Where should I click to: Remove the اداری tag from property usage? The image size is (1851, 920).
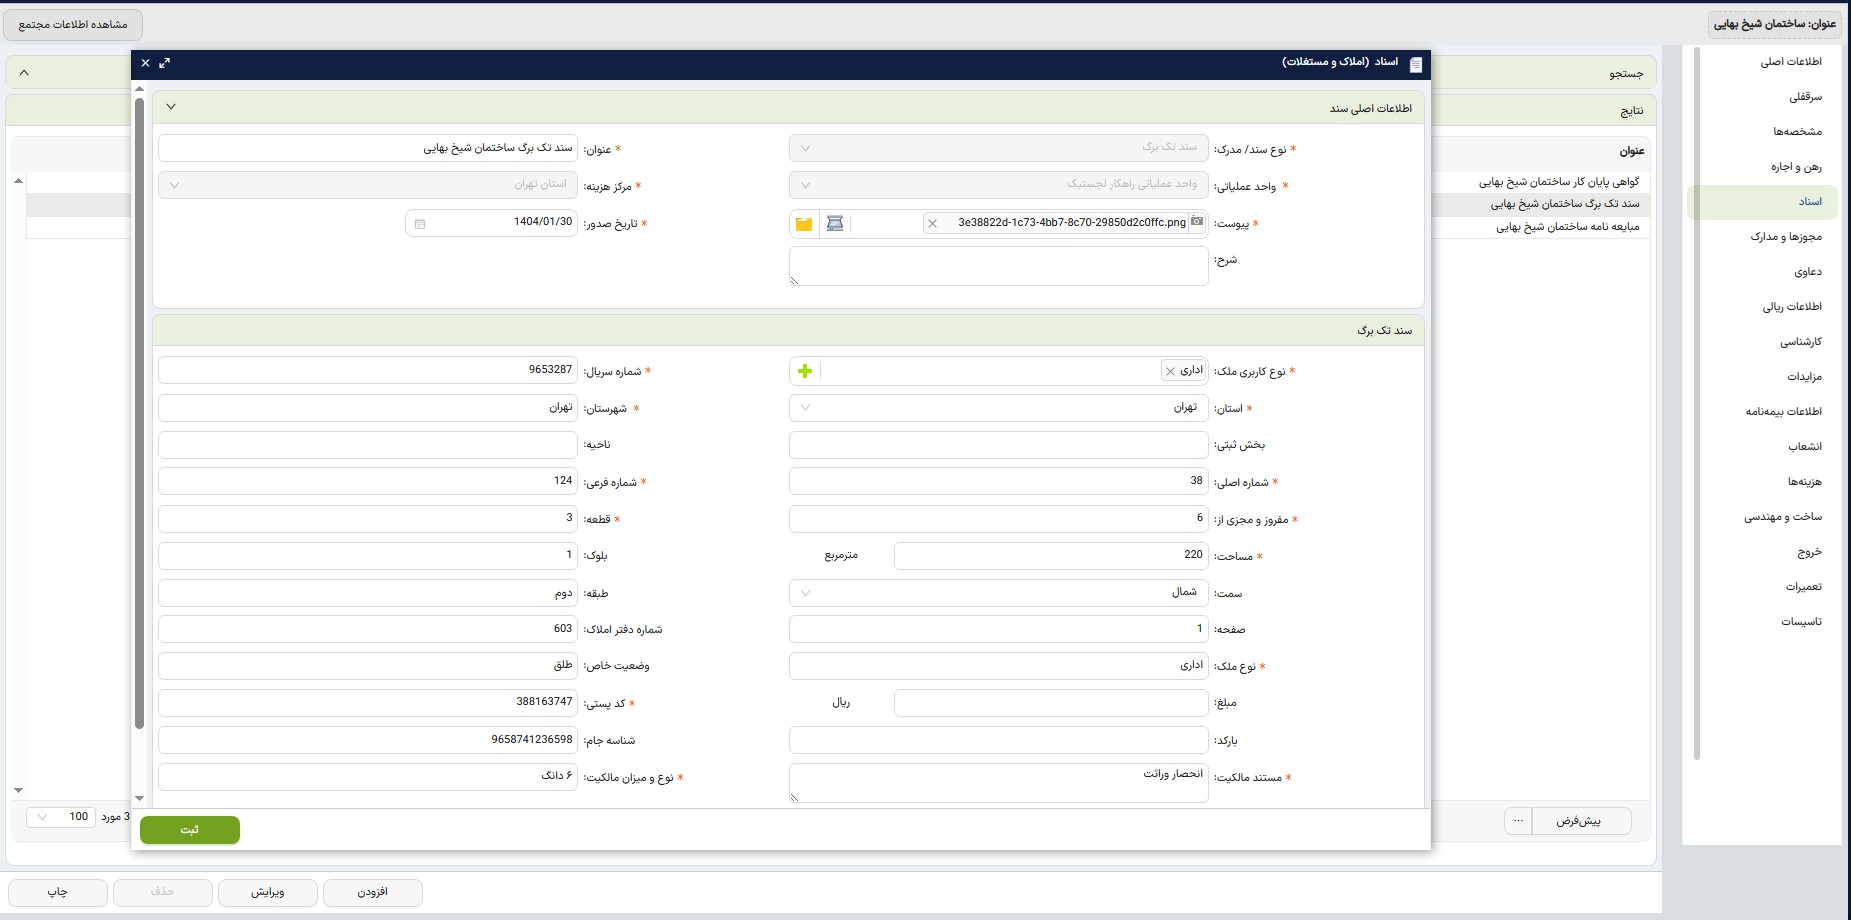click(x=1170, y=372)
